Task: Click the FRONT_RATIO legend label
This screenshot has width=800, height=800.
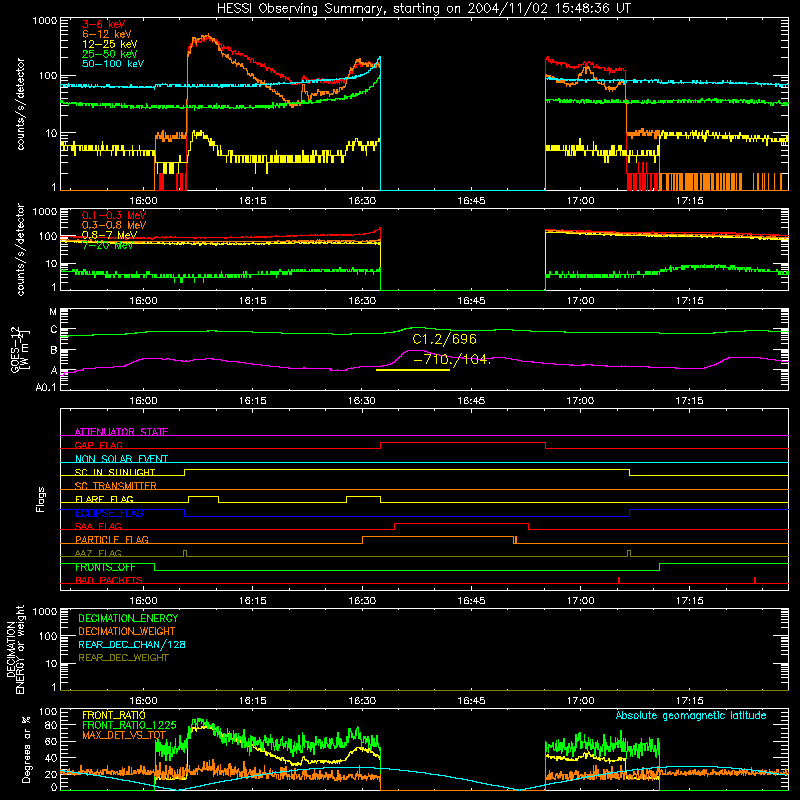Action: pos(114,715)
